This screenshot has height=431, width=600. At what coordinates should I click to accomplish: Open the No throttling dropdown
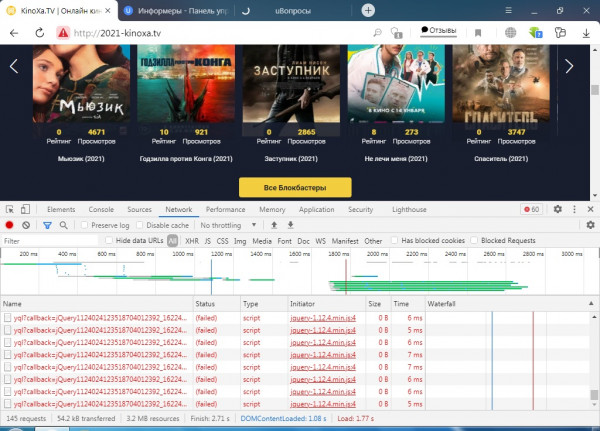point(228,225)
